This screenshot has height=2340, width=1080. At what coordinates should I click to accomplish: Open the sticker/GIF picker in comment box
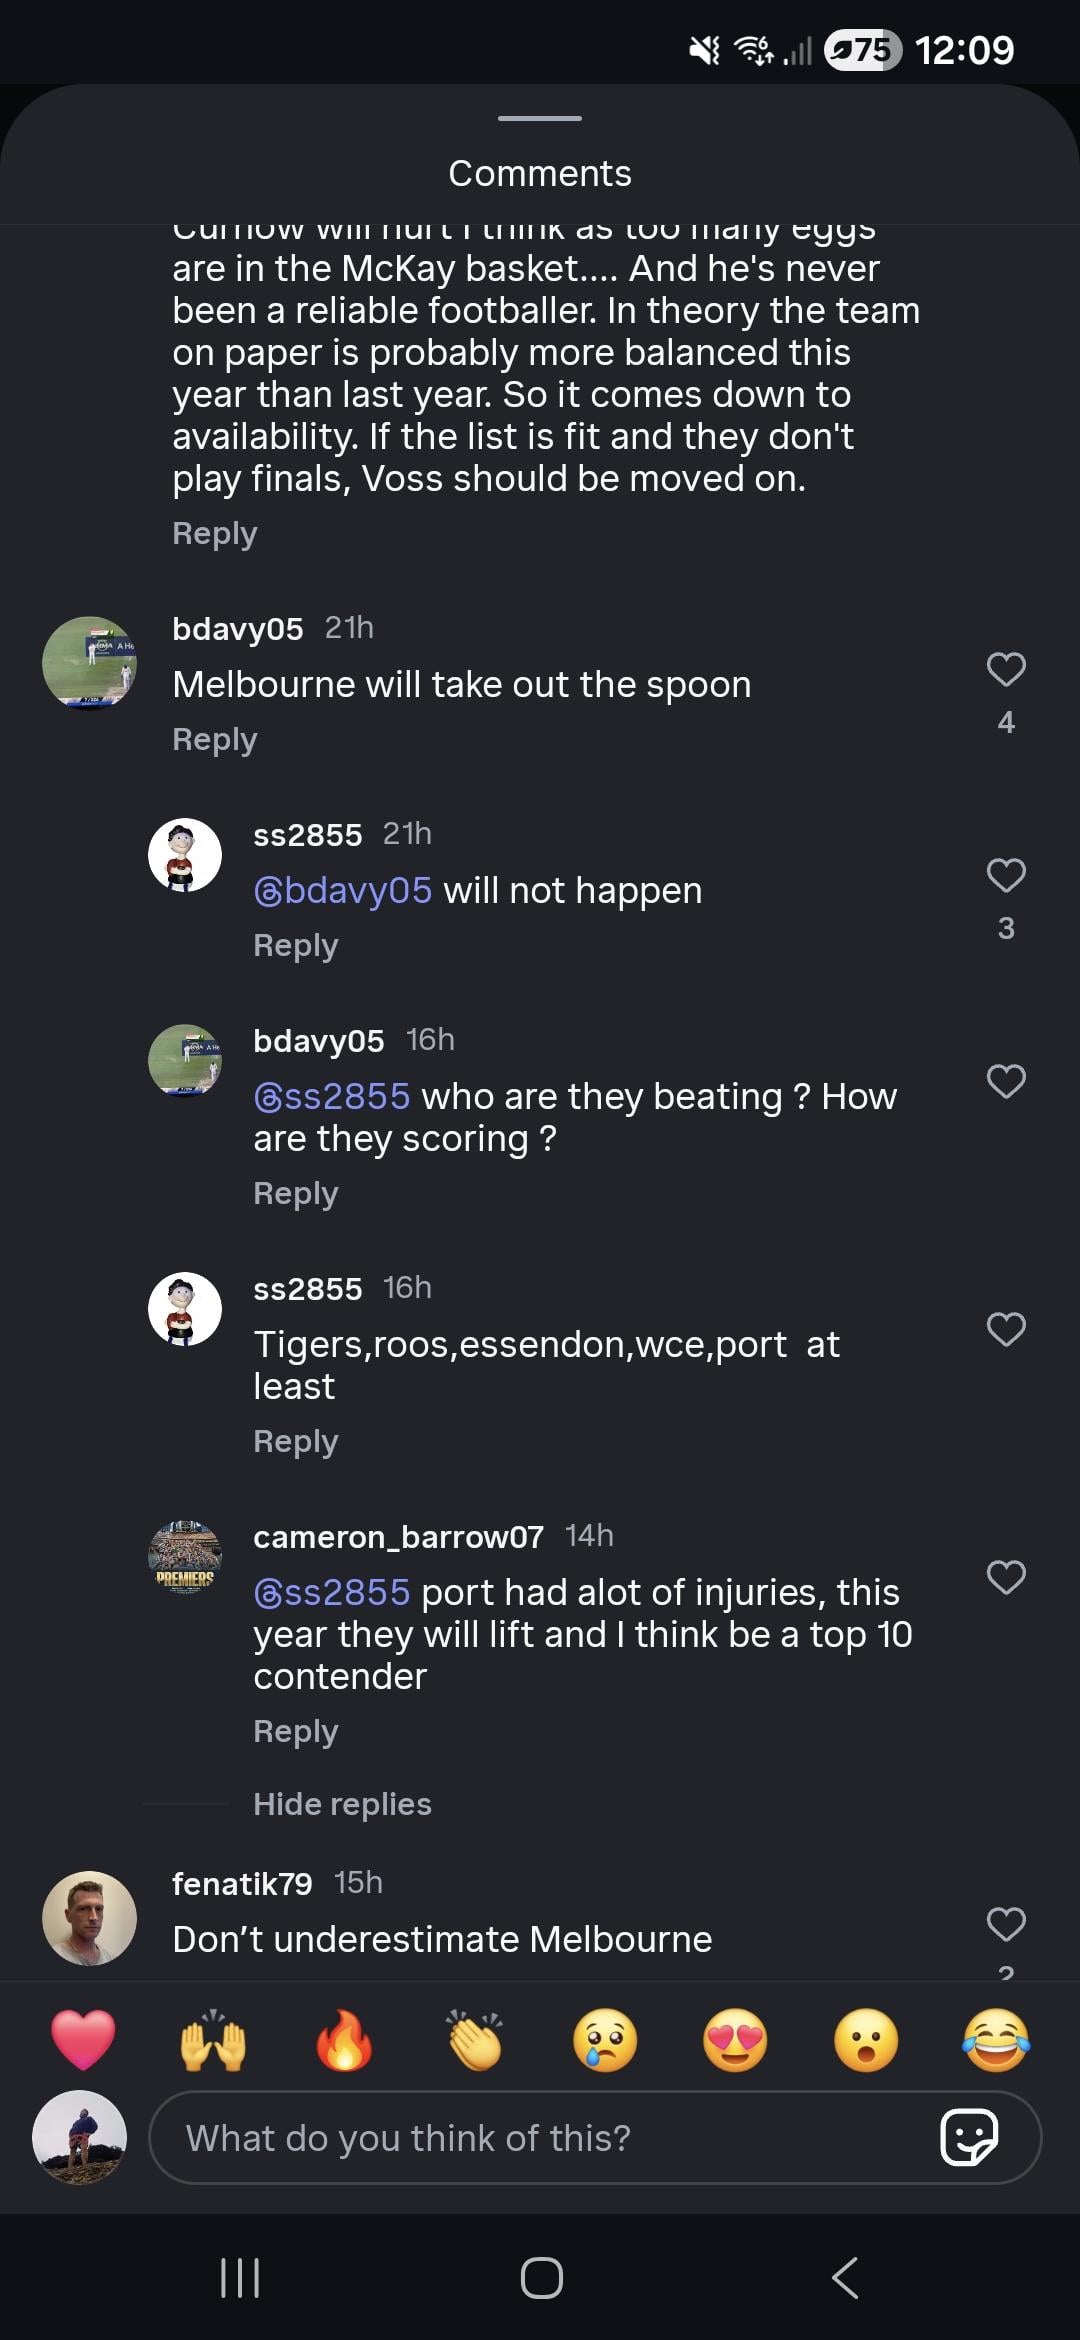[969, 2138]
